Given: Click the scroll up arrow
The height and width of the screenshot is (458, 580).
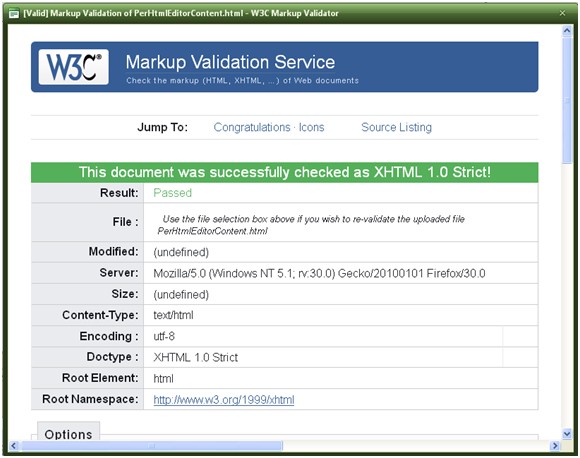Looking at the screenshot, I should (x=567, y=30).
